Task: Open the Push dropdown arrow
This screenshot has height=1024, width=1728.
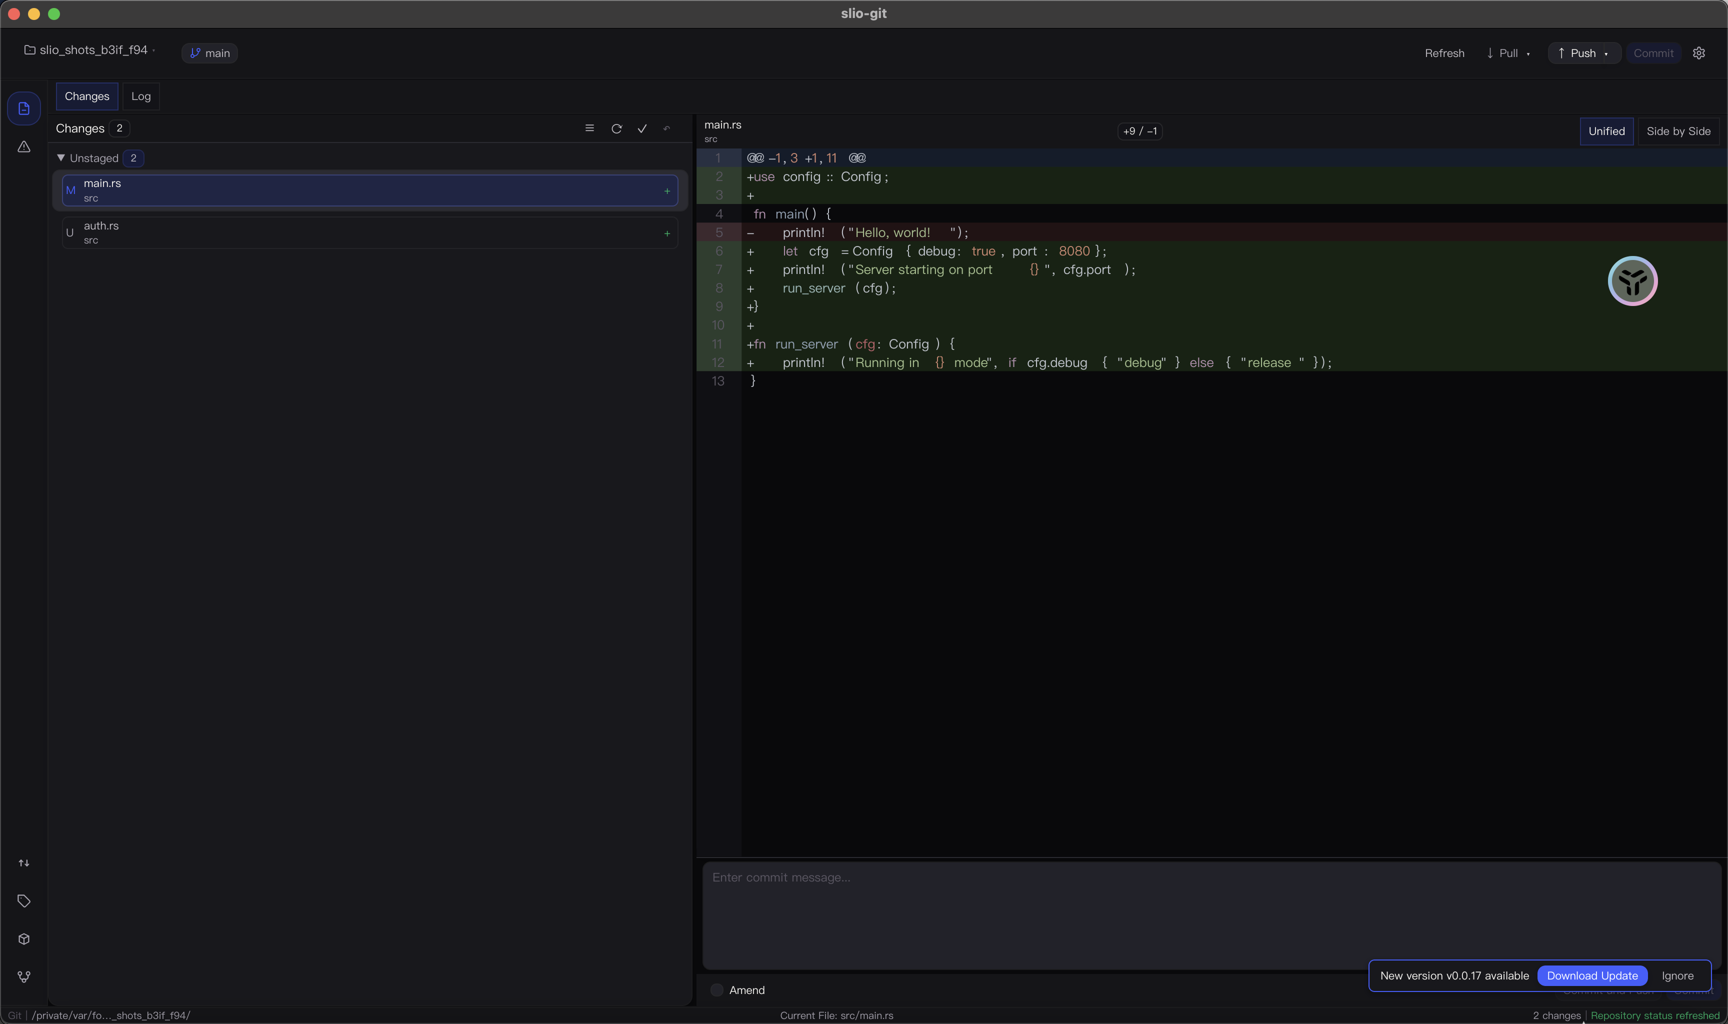Action: point(1608,53)
